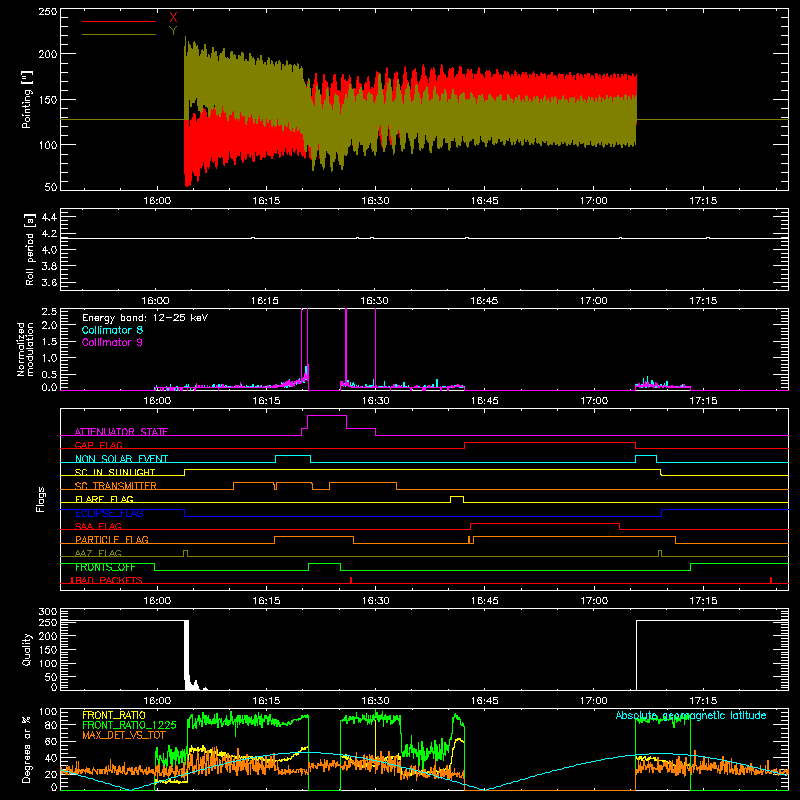Click the BAD_PACKETS flag label
The height and width of the screenshot is (800, 800).
point(109,580)
